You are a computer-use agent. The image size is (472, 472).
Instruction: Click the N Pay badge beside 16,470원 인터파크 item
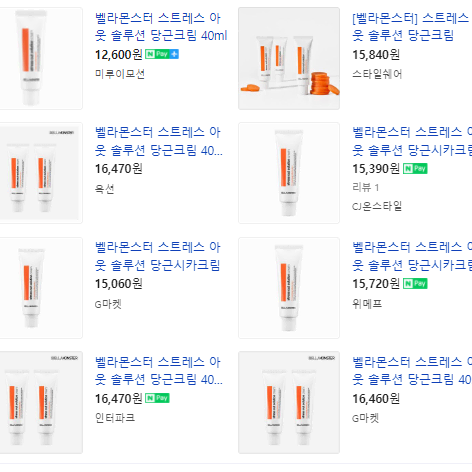coord(157,398)
